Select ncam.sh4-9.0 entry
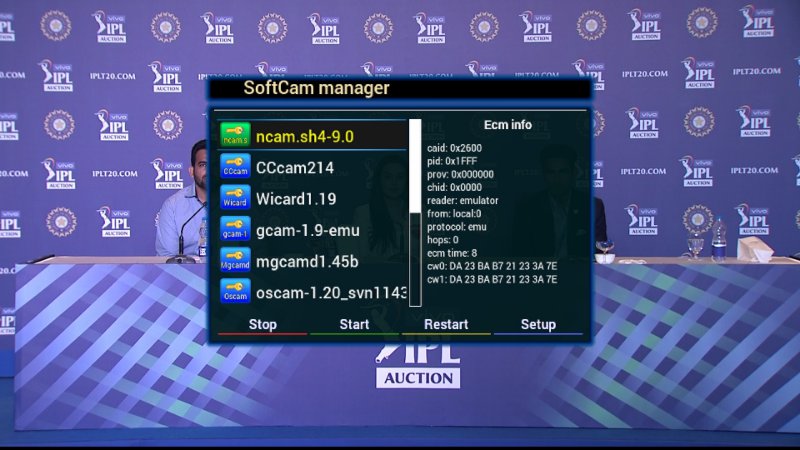 point(312,135)
